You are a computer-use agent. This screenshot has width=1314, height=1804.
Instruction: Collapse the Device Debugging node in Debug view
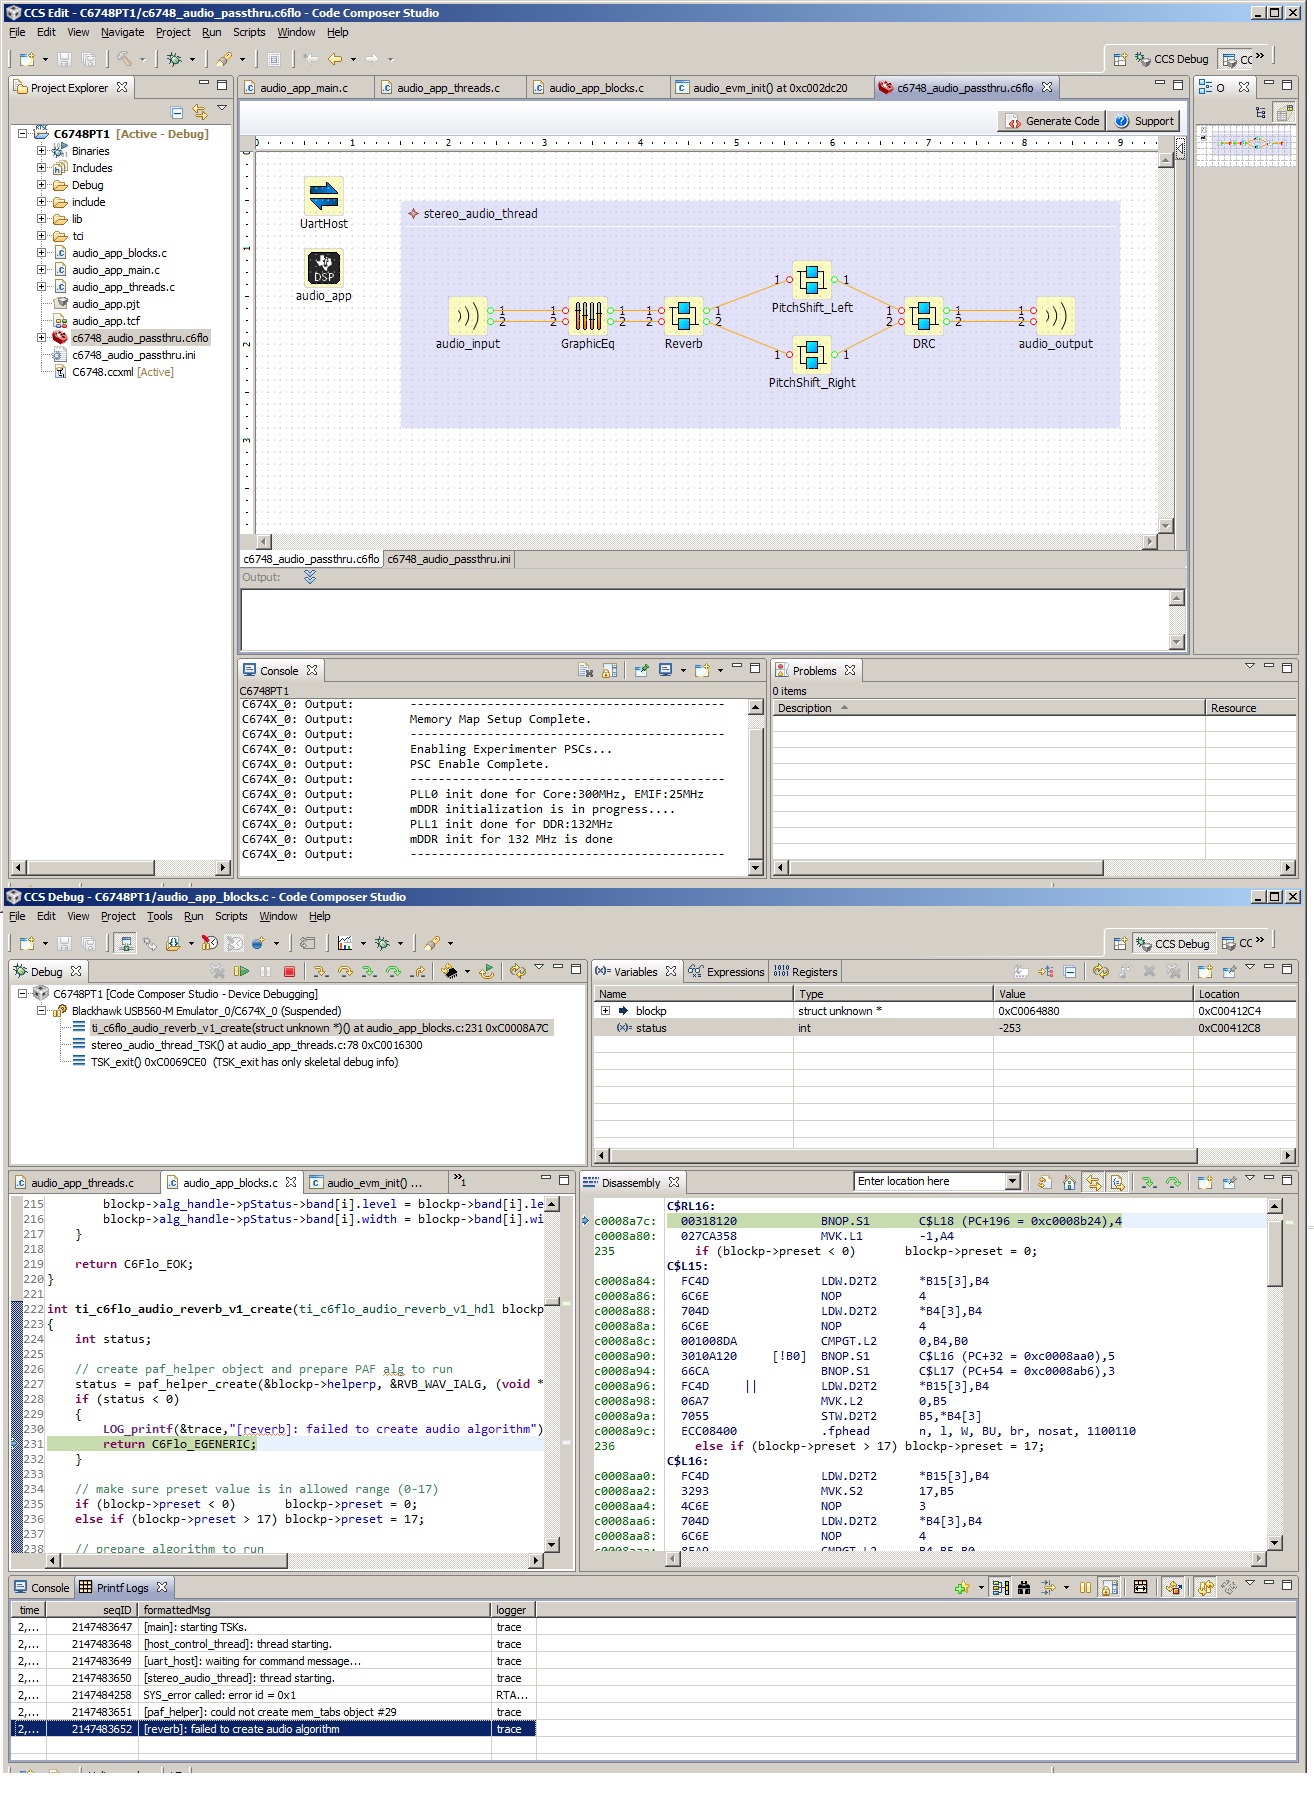click(22, 994)
